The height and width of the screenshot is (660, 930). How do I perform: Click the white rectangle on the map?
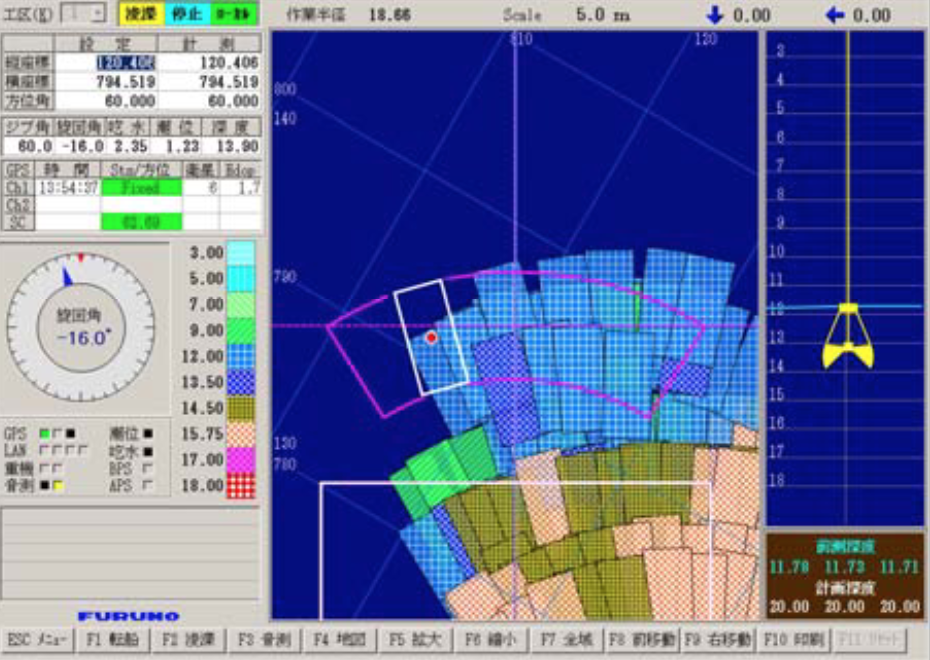432,337
